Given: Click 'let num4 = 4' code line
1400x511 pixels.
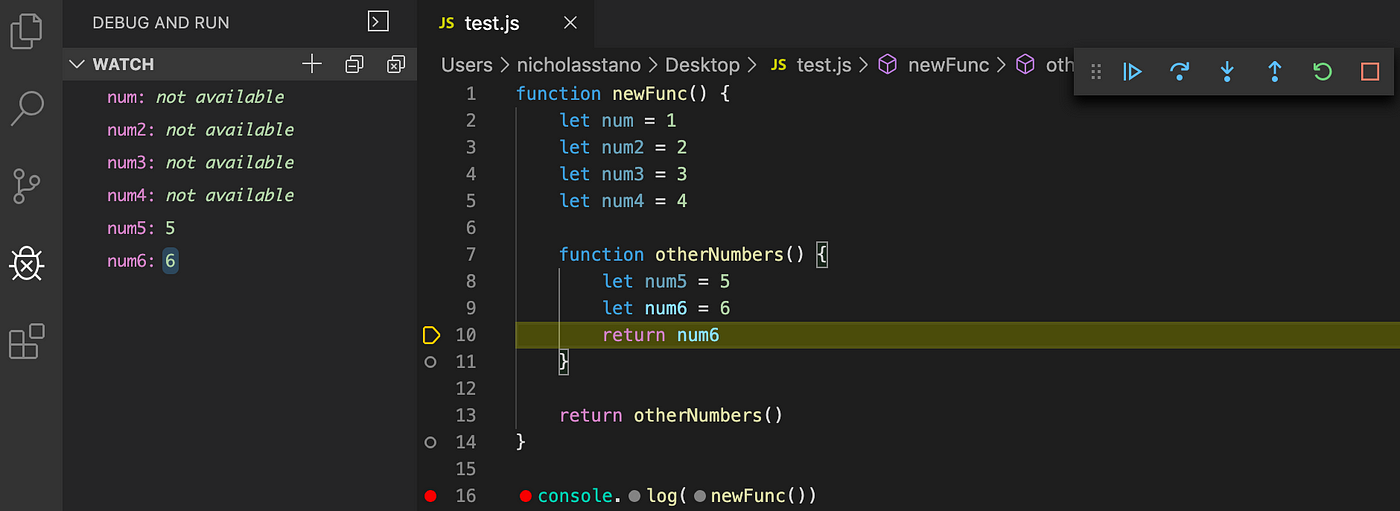Looking at the screenshot, I should pos(623,201).
